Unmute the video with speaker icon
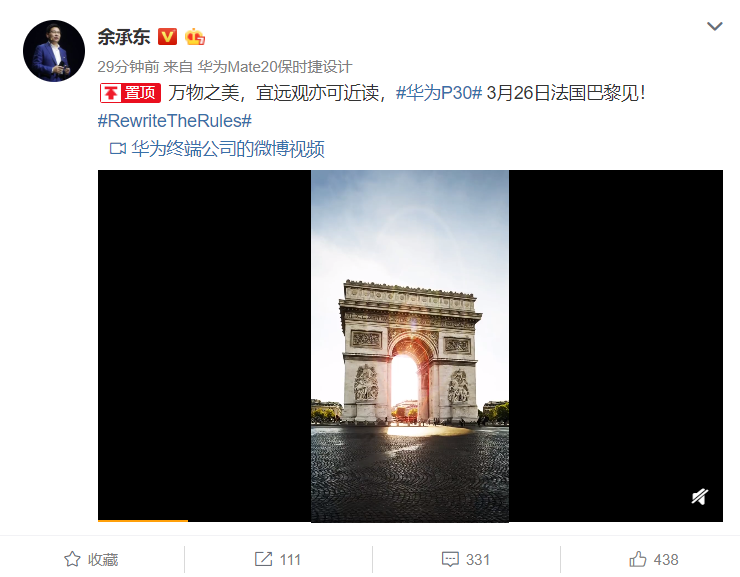Viewport: 740px width, 577px height. pyautogui.click(x=700, y=496)
